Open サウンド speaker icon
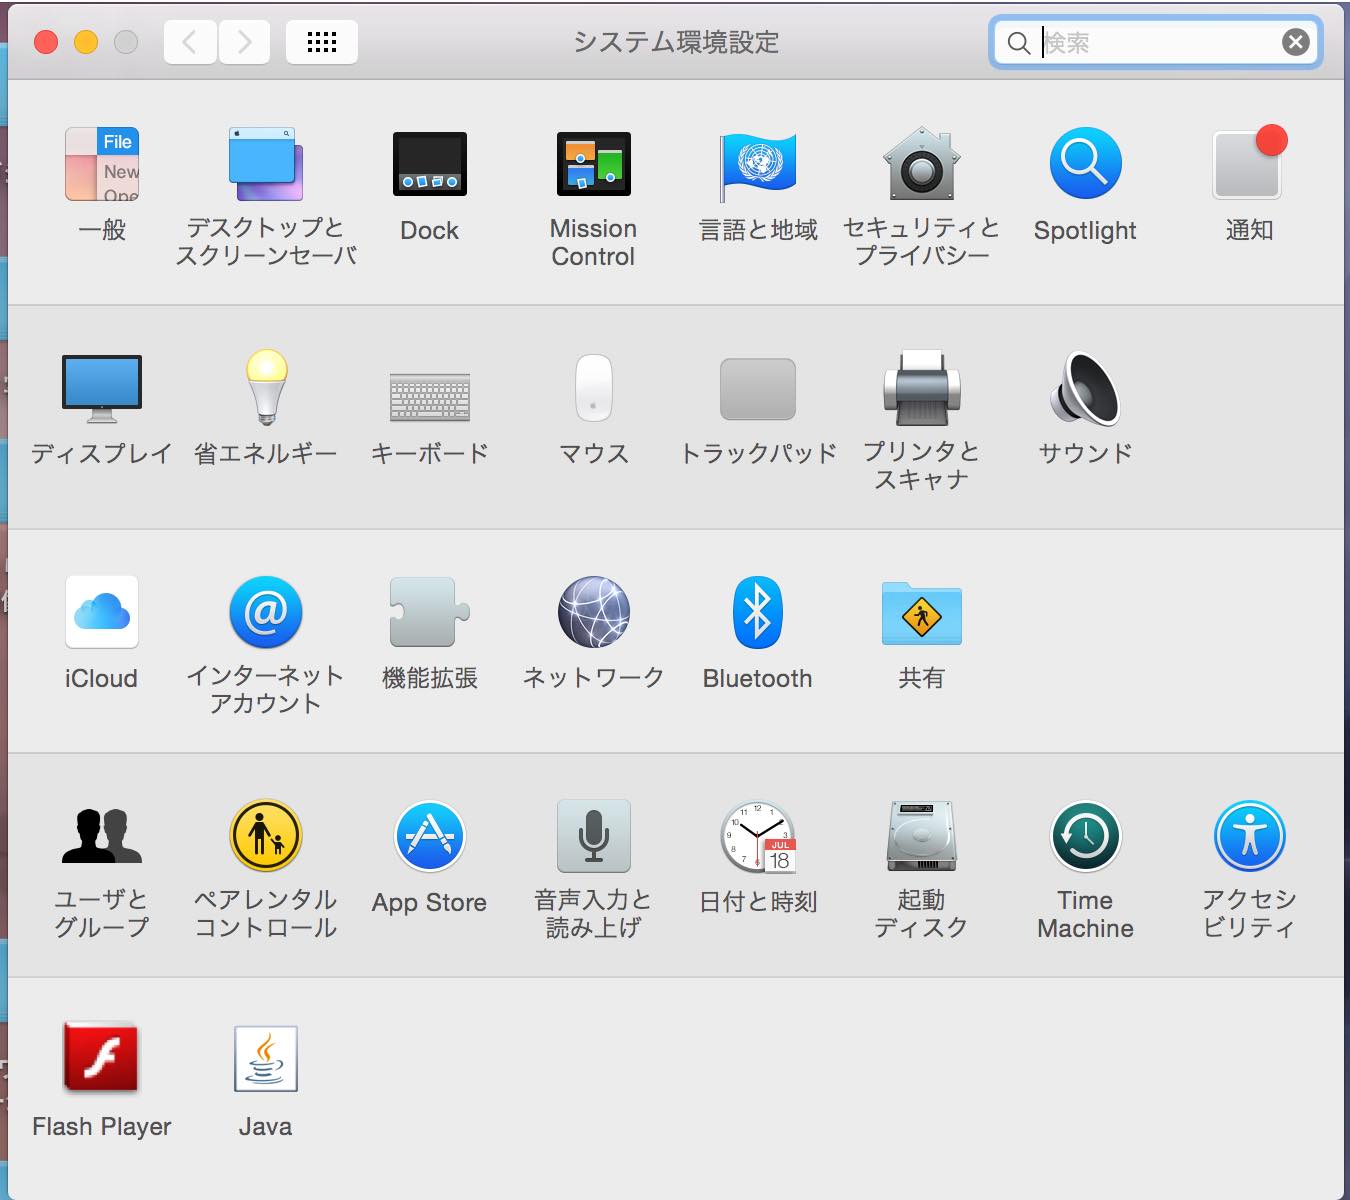The image size is (1350, 1200). point(1085,388)
